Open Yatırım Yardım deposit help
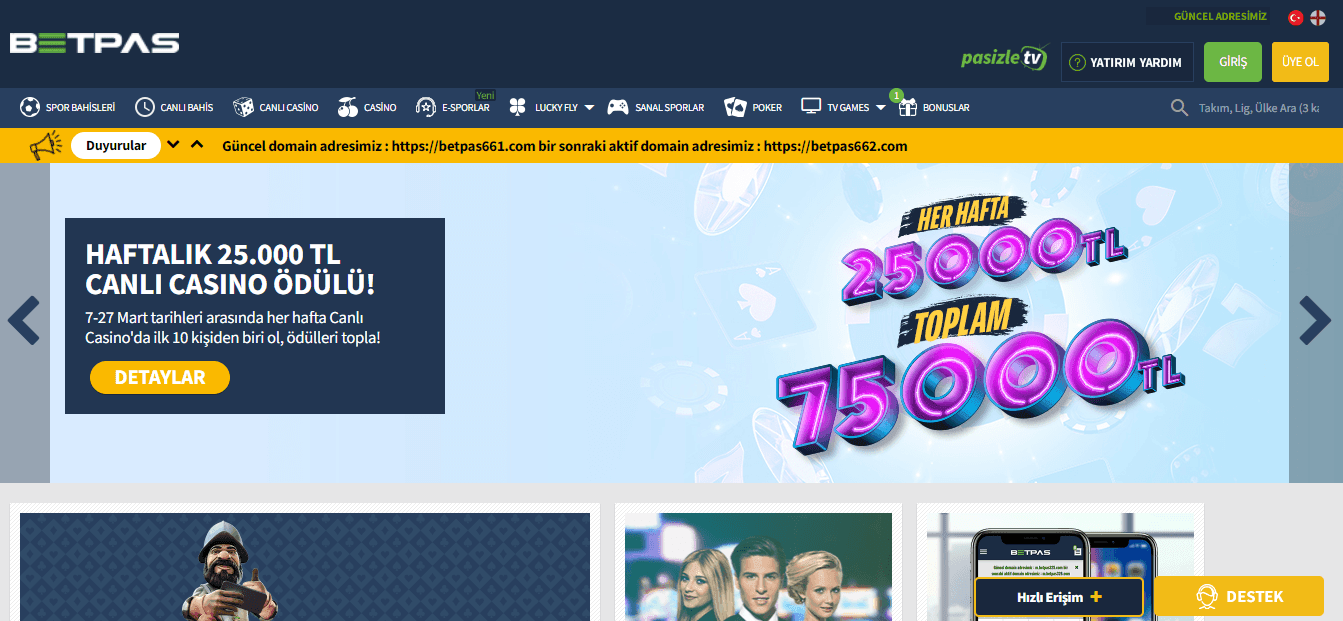Viewport: 1343px width, 621px height. pyautogui.click(x=1127, y=62)
